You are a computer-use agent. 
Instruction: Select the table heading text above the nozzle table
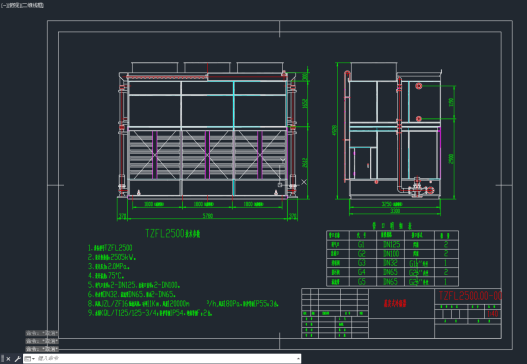tap(392, 226)
